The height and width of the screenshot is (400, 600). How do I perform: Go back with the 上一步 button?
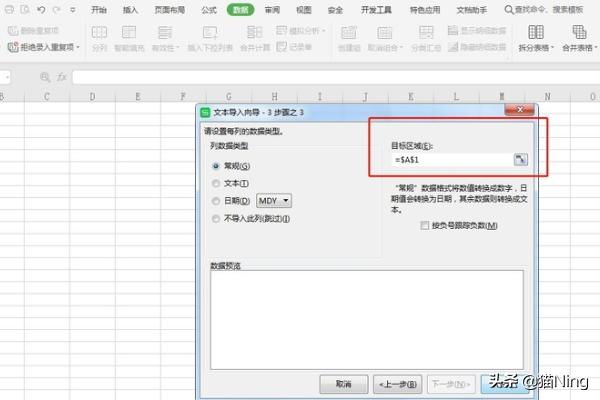397,383
